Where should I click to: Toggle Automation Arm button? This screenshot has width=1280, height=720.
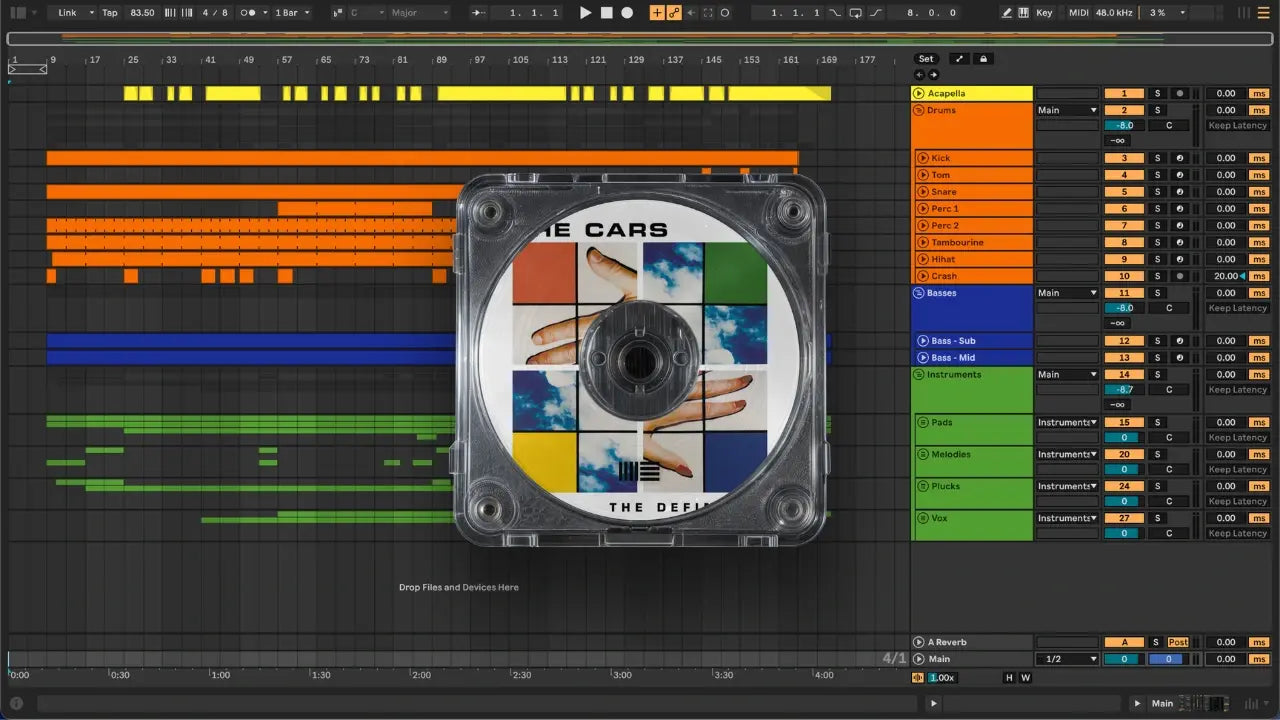click(674, 13)
